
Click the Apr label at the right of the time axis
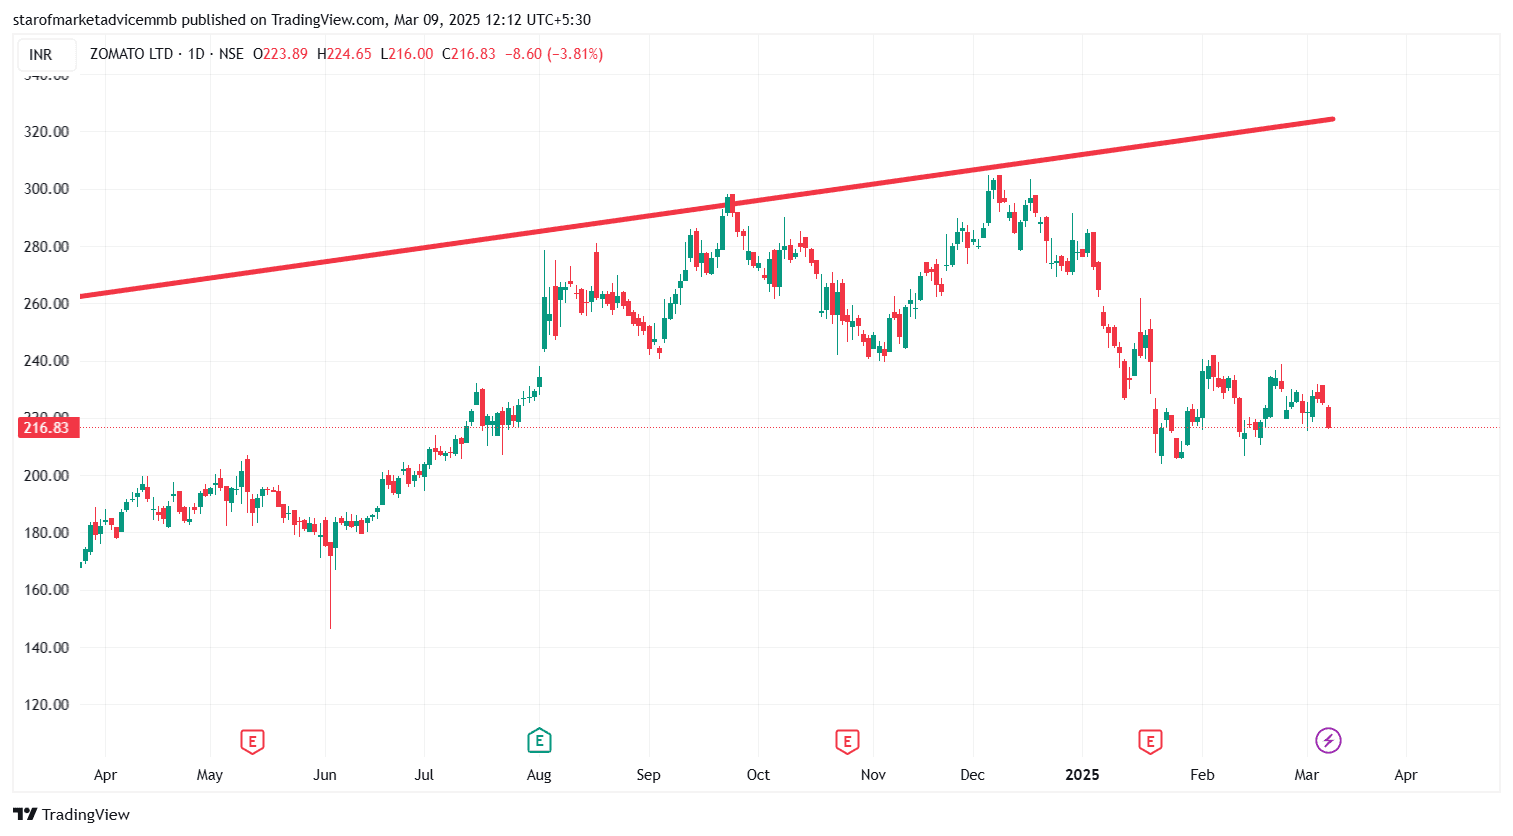pyautogui.click(x=1406, y=775)
